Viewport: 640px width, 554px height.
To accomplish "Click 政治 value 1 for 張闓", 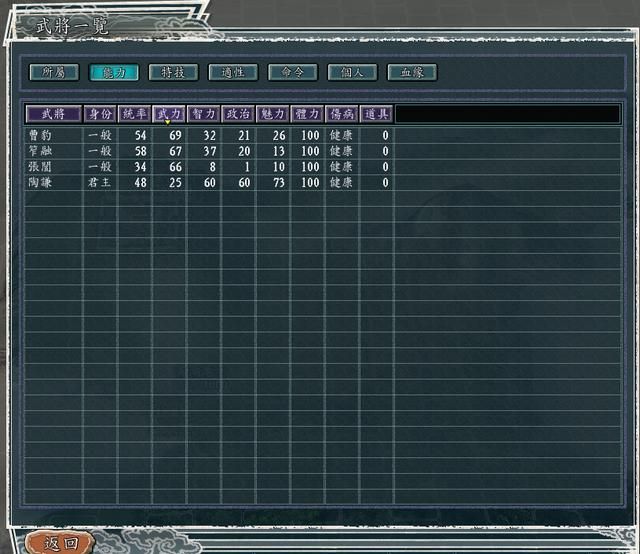I will 247,167.
